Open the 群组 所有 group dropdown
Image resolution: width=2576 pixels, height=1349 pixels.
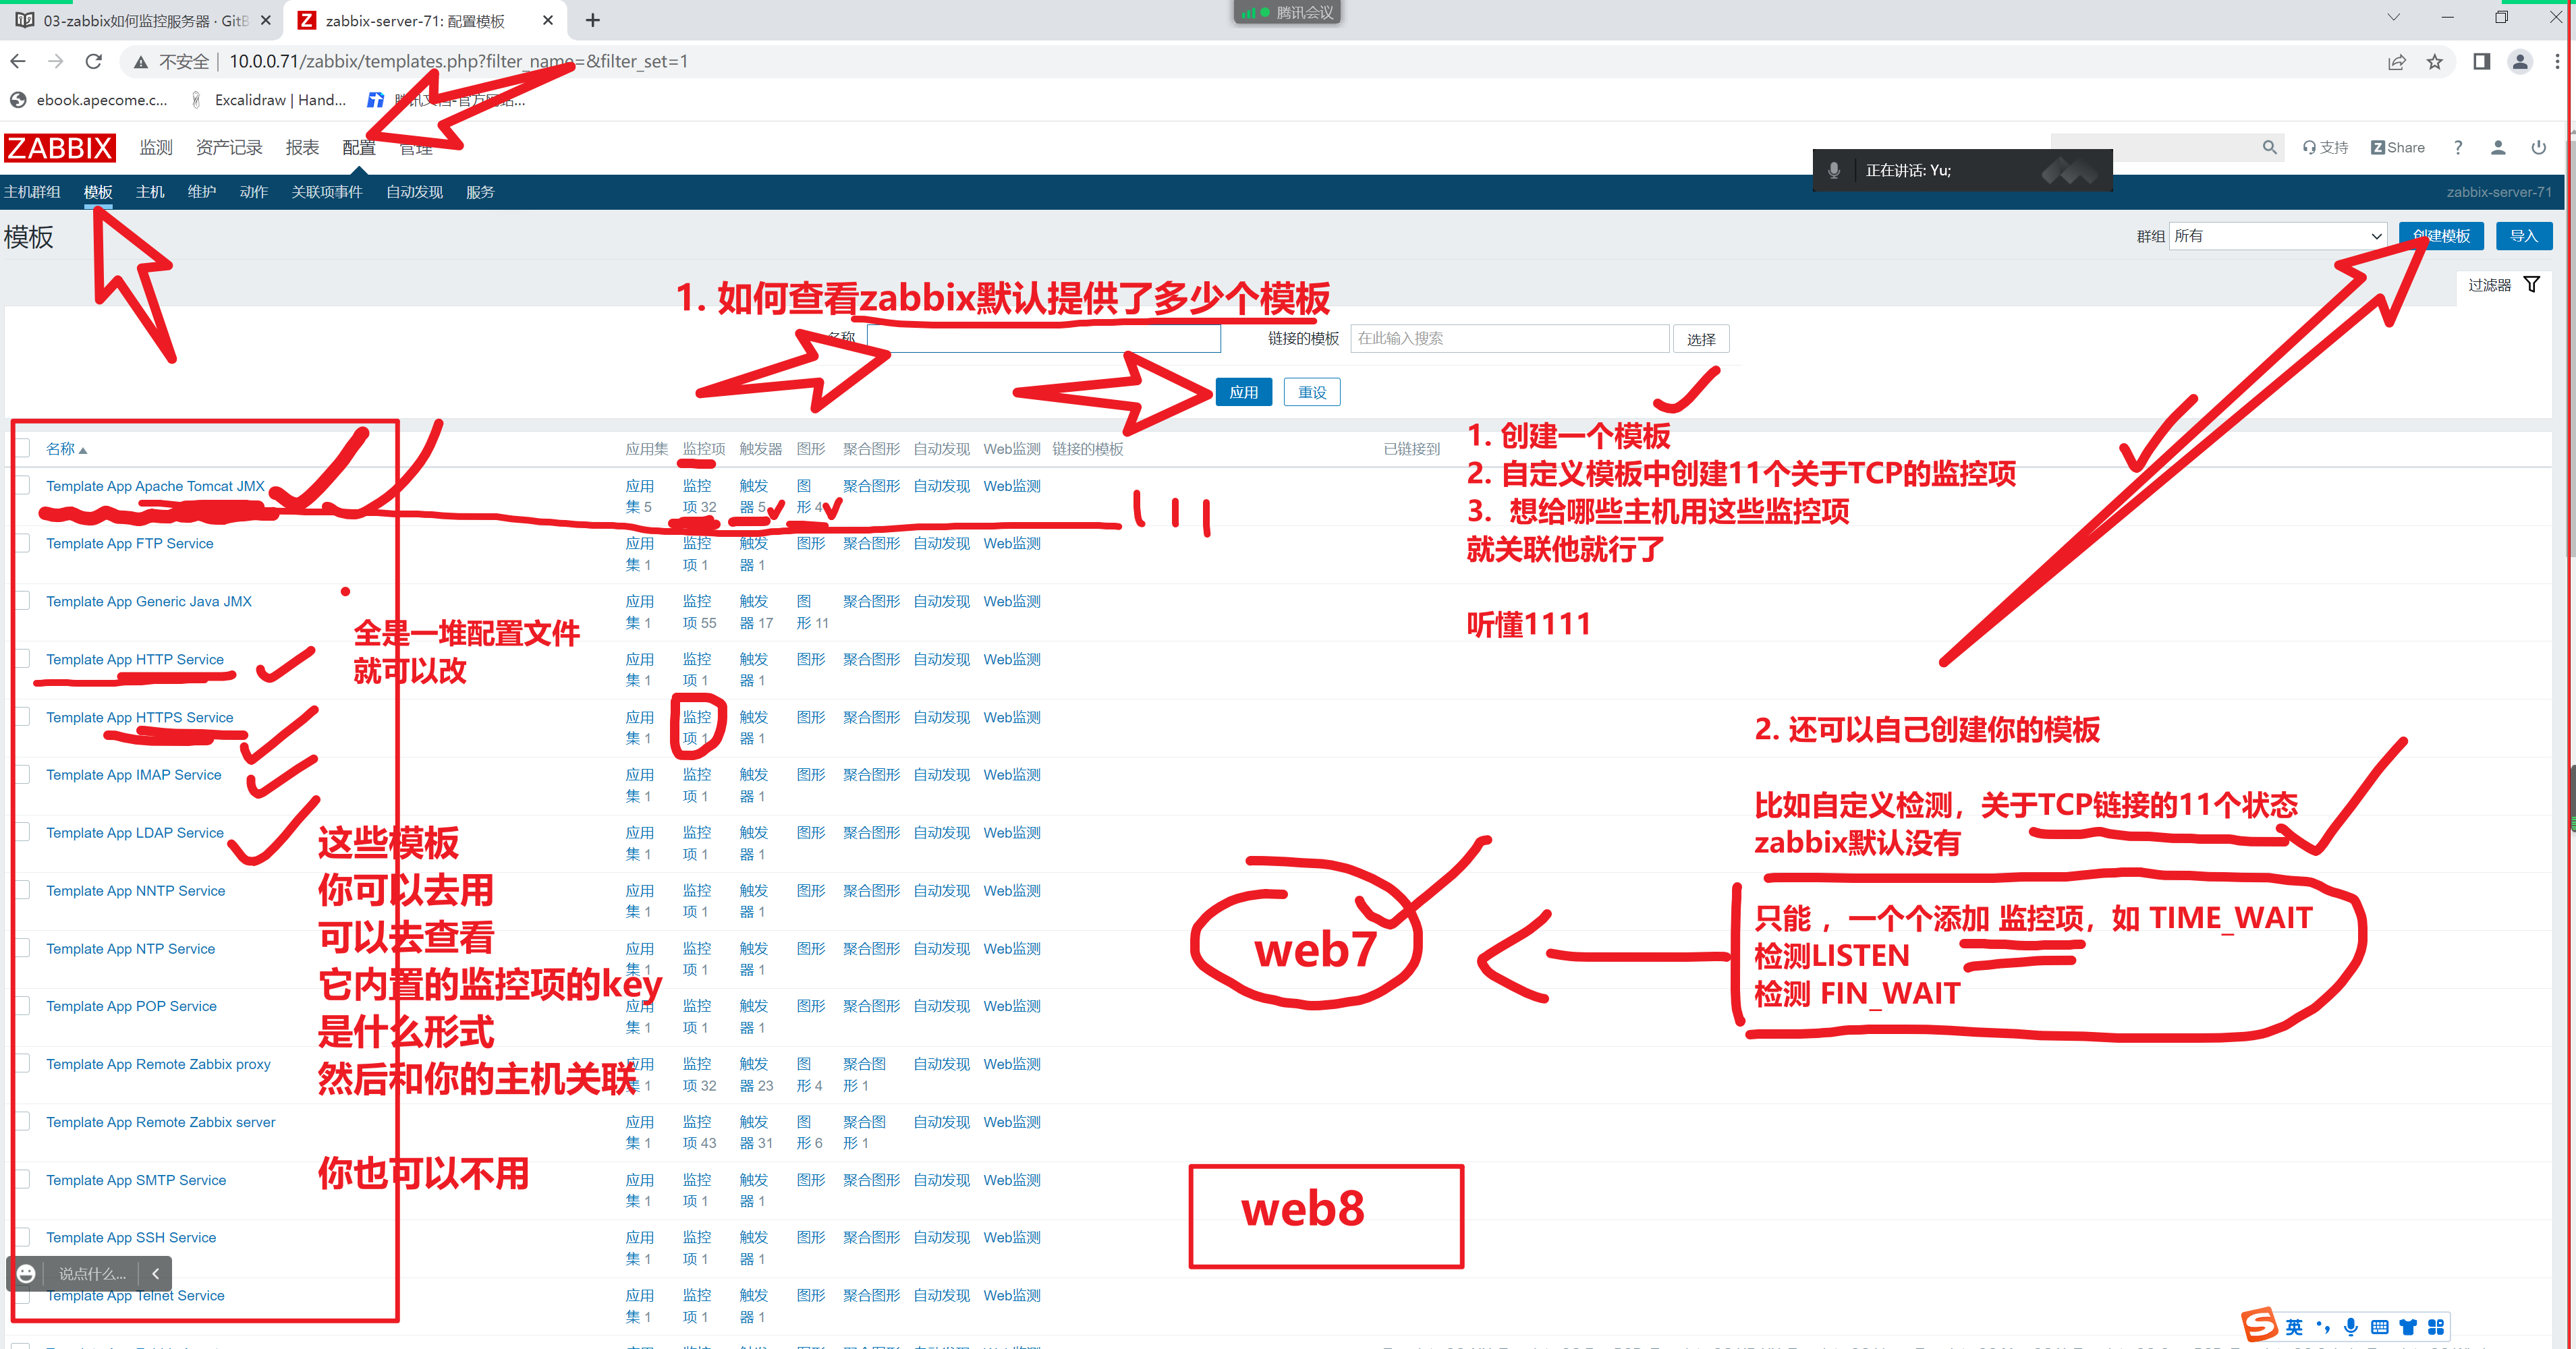[x=2277, y=236]
